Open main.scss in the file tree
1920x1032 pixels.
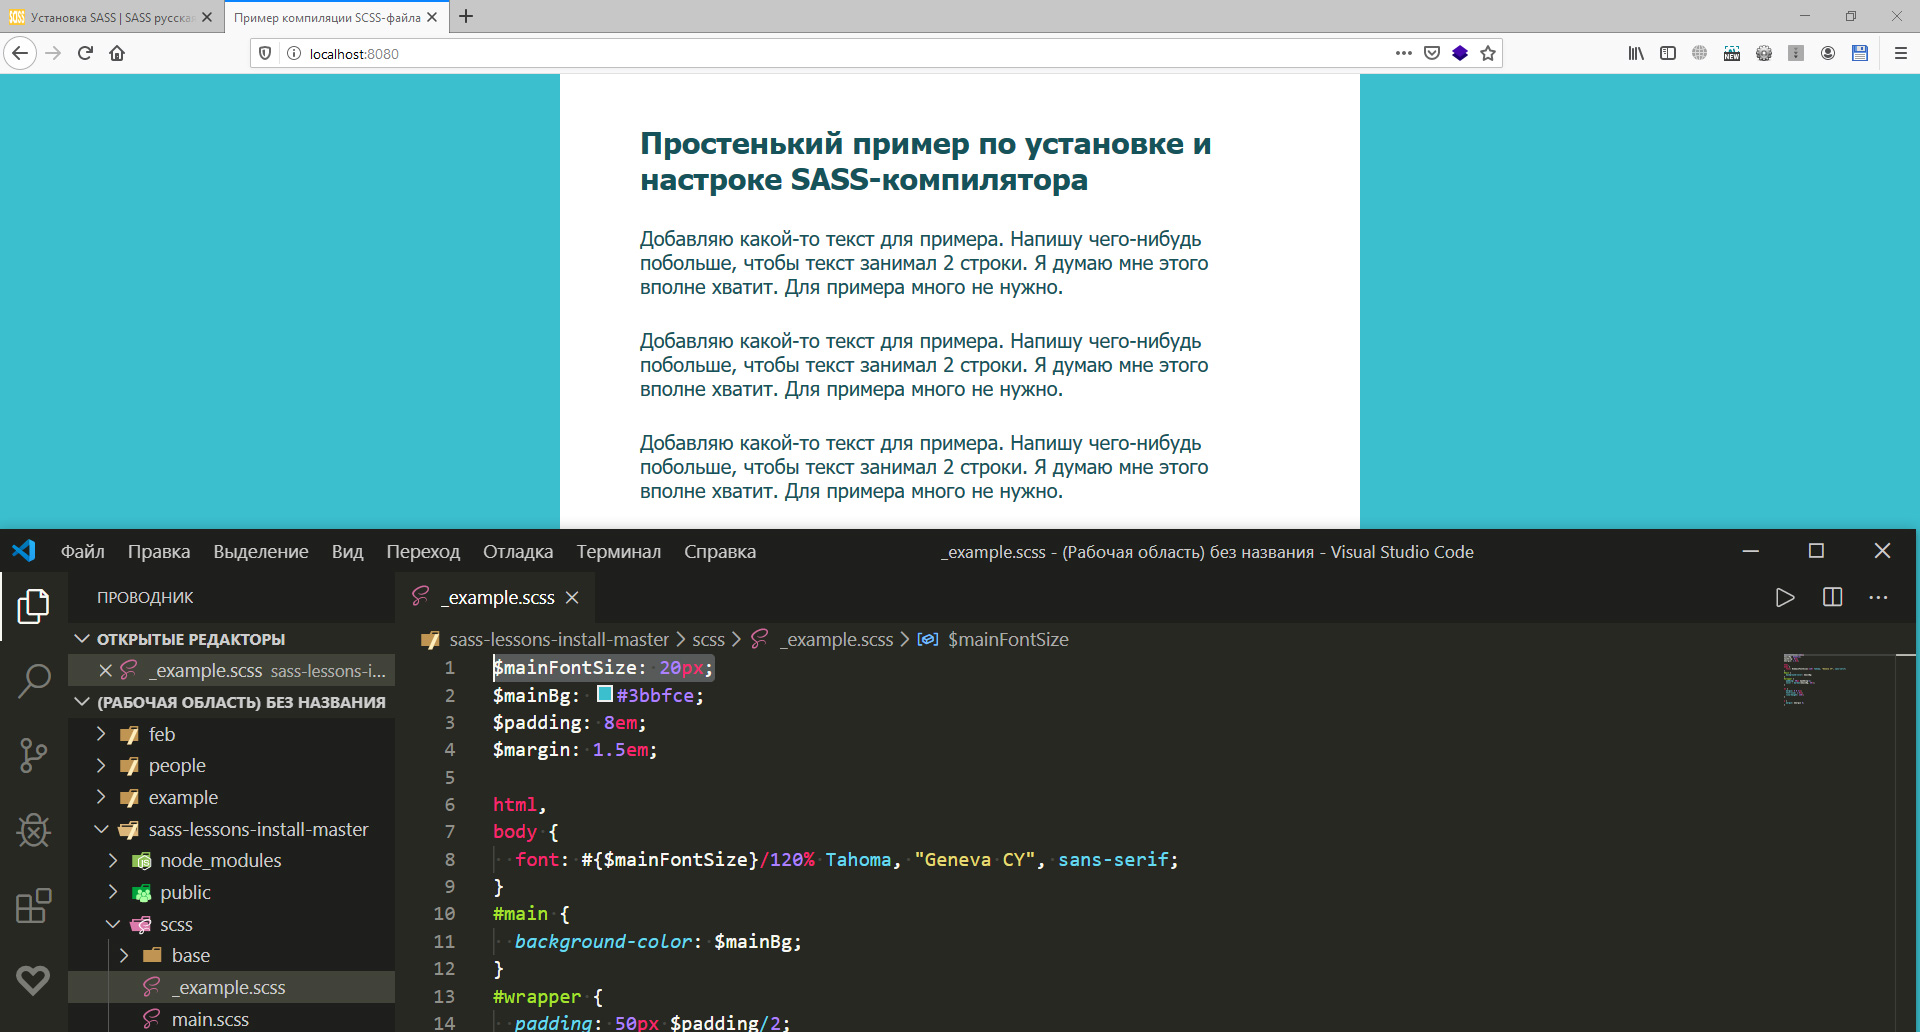[x=210, y=1019]
